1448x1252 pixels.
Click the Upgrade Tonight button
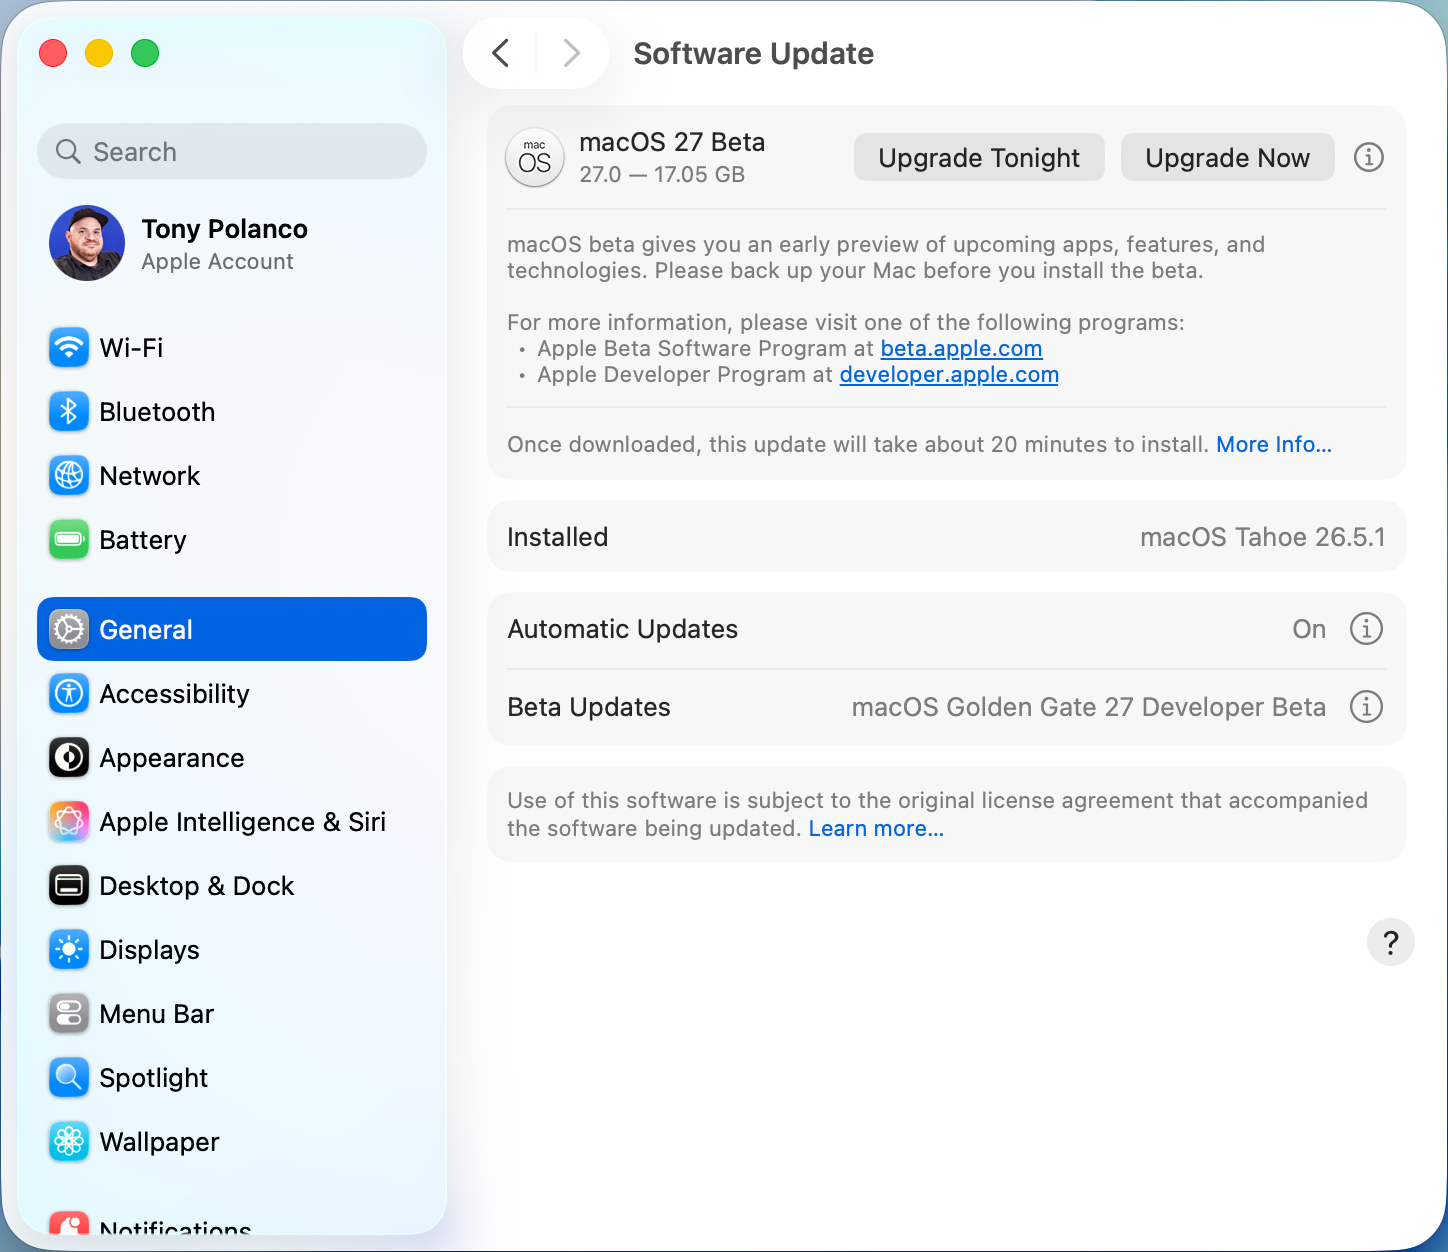pos(979,158)
